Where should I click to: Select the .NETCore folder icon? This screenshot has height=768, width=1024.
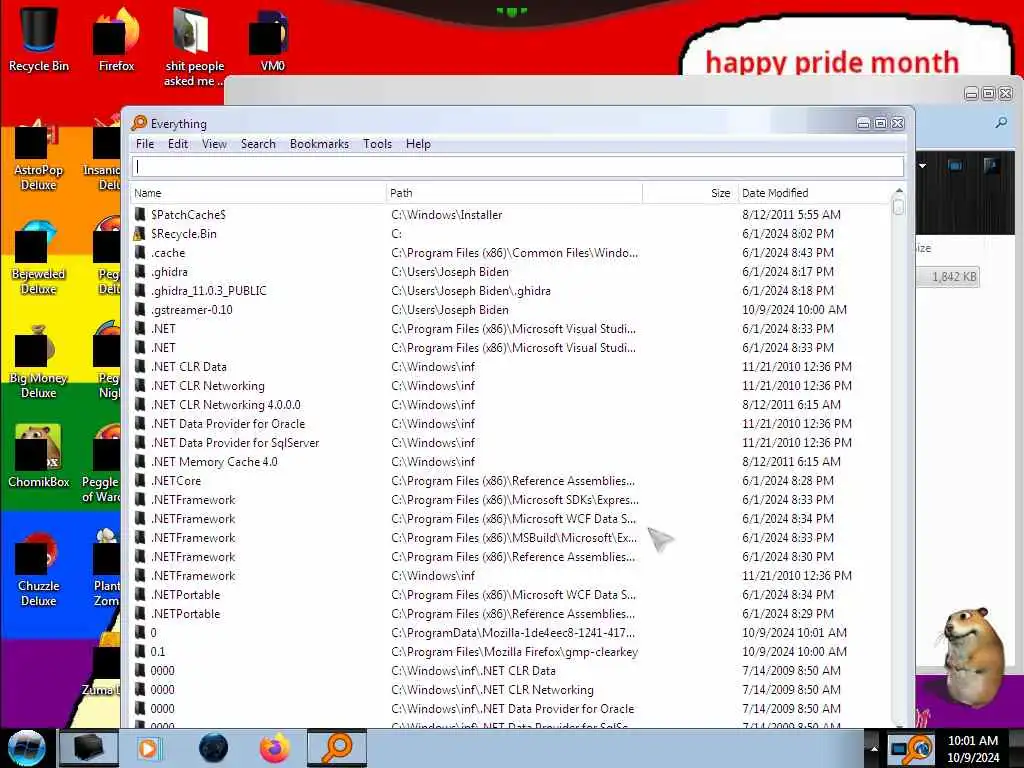140,480
